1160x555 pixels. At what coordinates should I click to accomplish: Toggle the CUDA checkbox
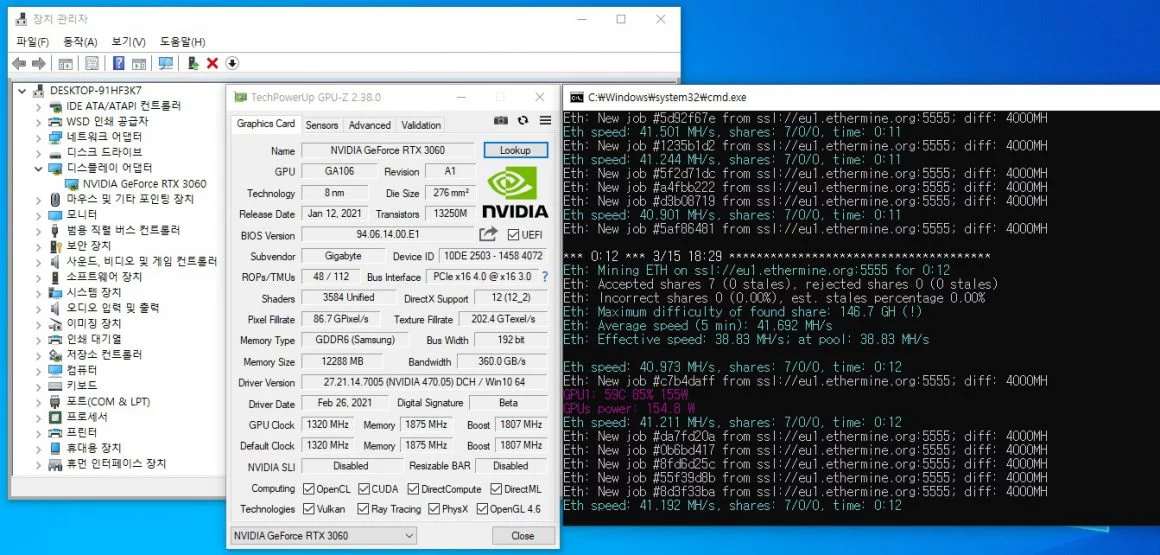click(364, 489)
